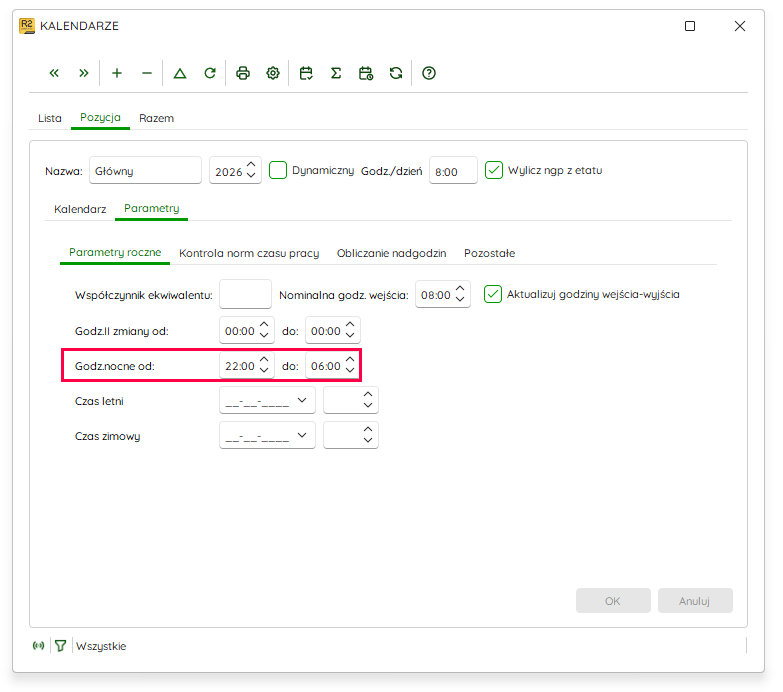Select the Parametry sub-tab
Screen dimensions: 783x692
pyautogui.click(x=151, y=209)
